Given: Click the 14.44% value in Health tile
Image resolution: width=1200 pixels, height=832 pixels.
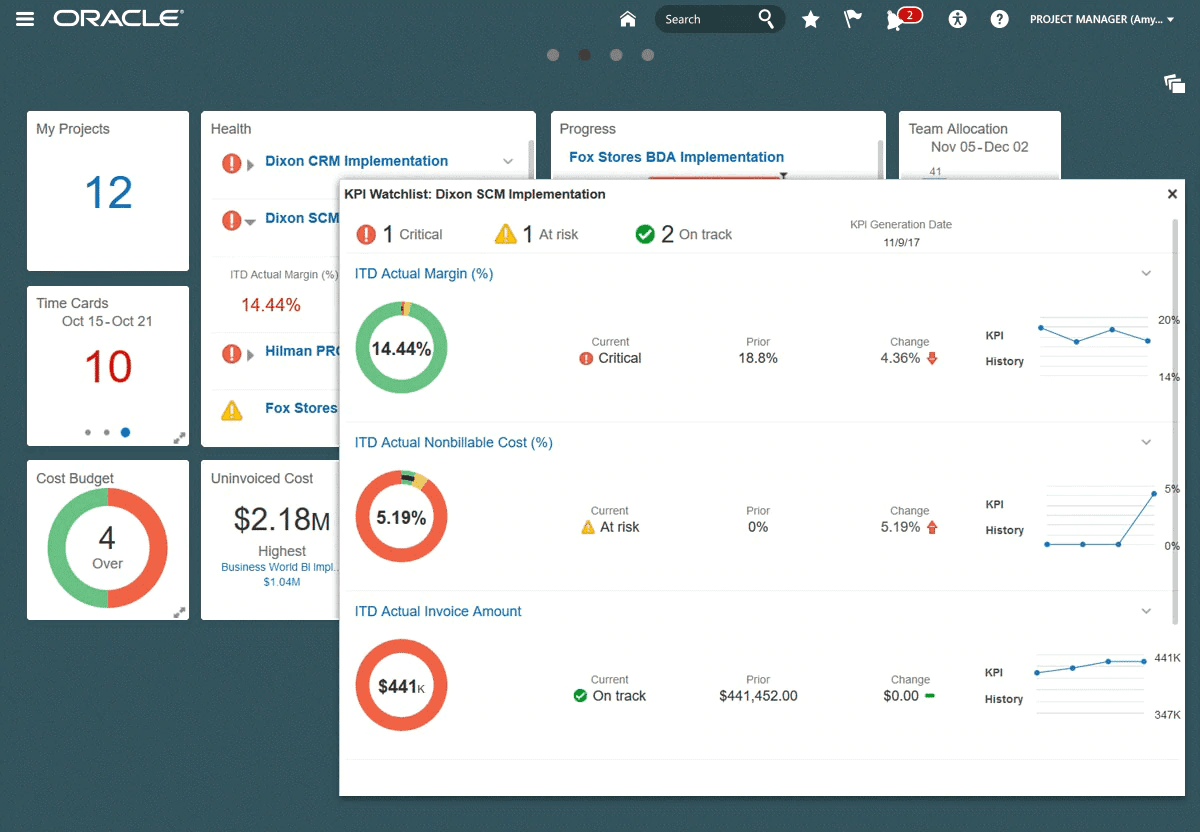Looking at the screenshot, I should click(x=271, y=305).
